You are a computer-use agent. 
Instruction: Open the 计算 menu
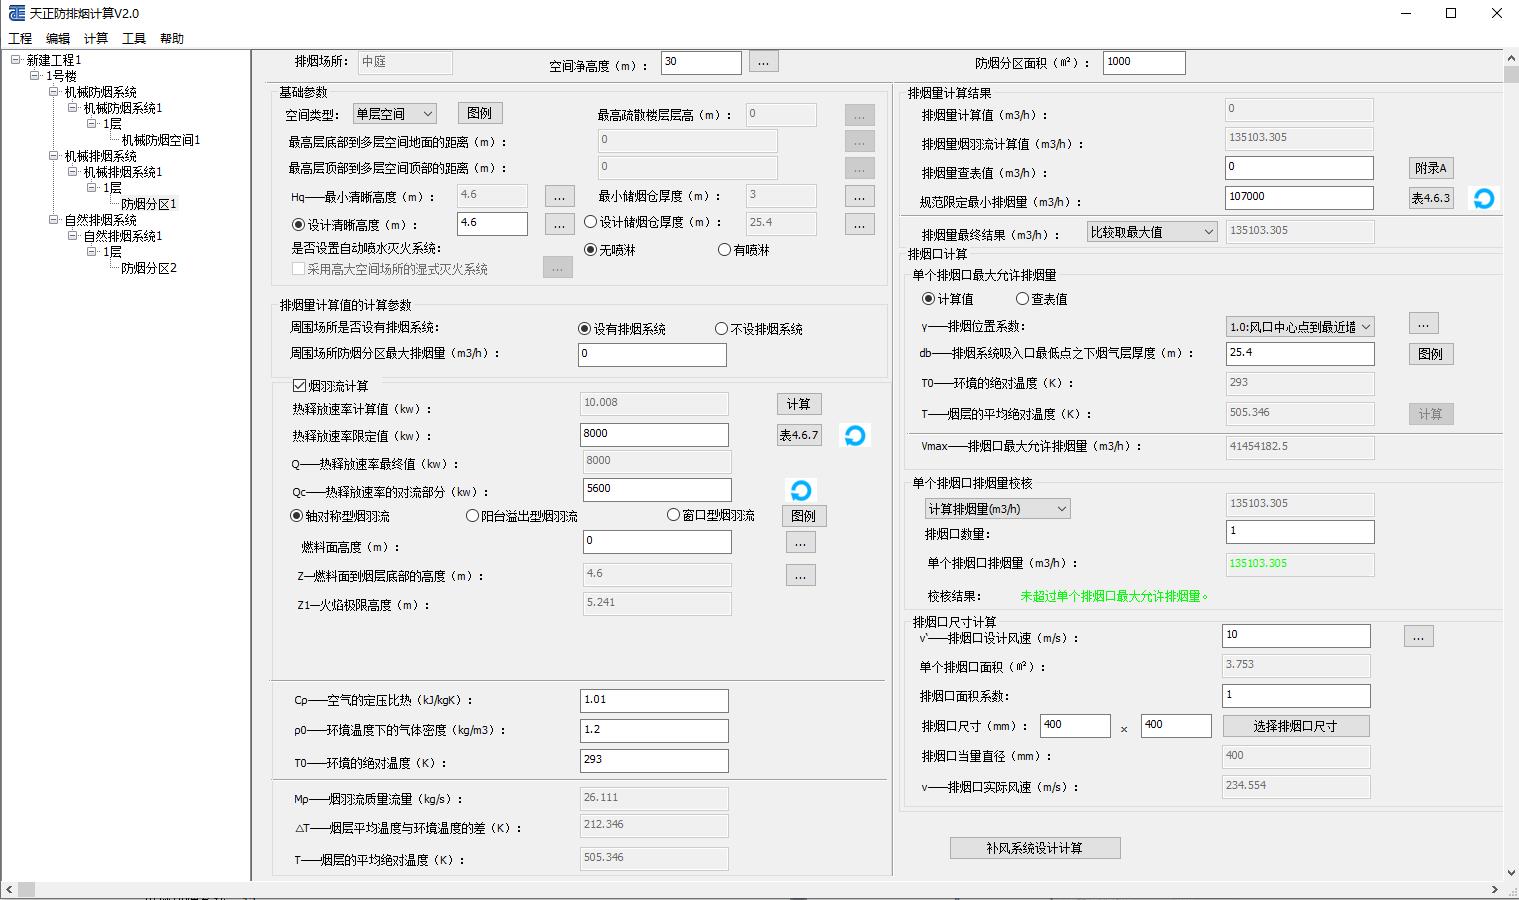[x=96, y=39]
